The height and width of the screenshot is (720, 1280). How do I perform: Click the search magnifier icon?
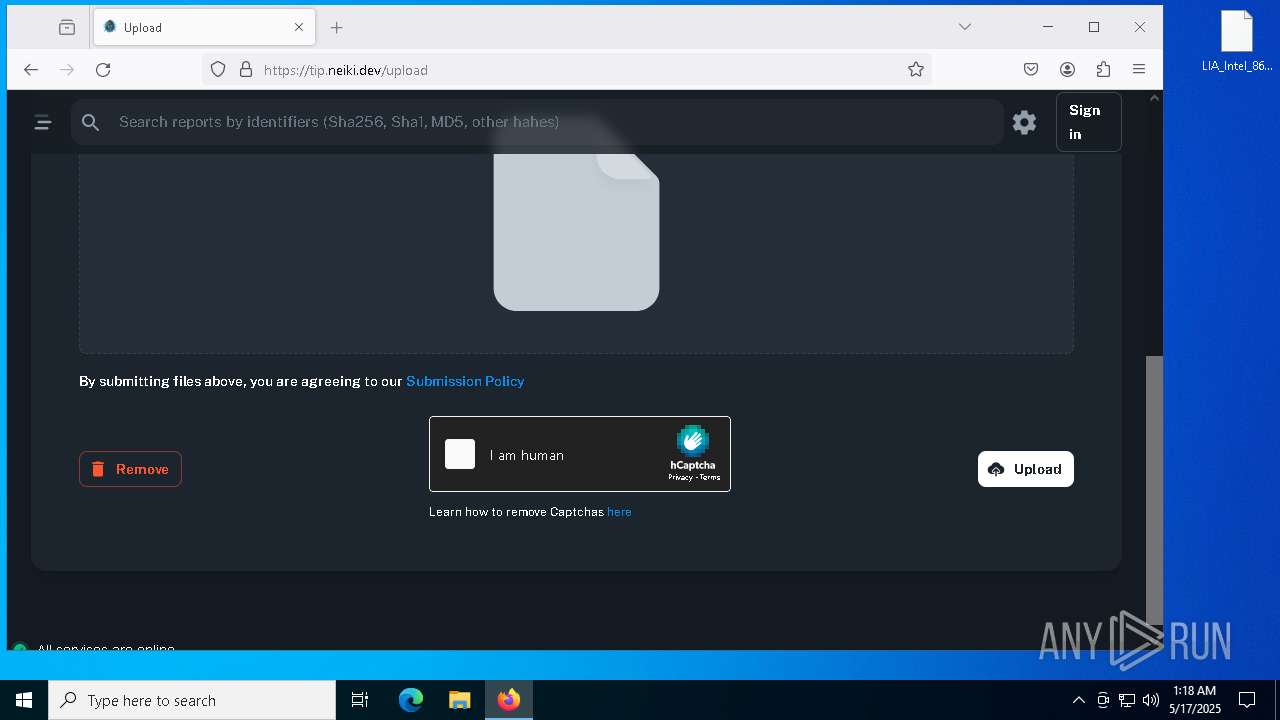pyautogui.click(x=91, y=122)
